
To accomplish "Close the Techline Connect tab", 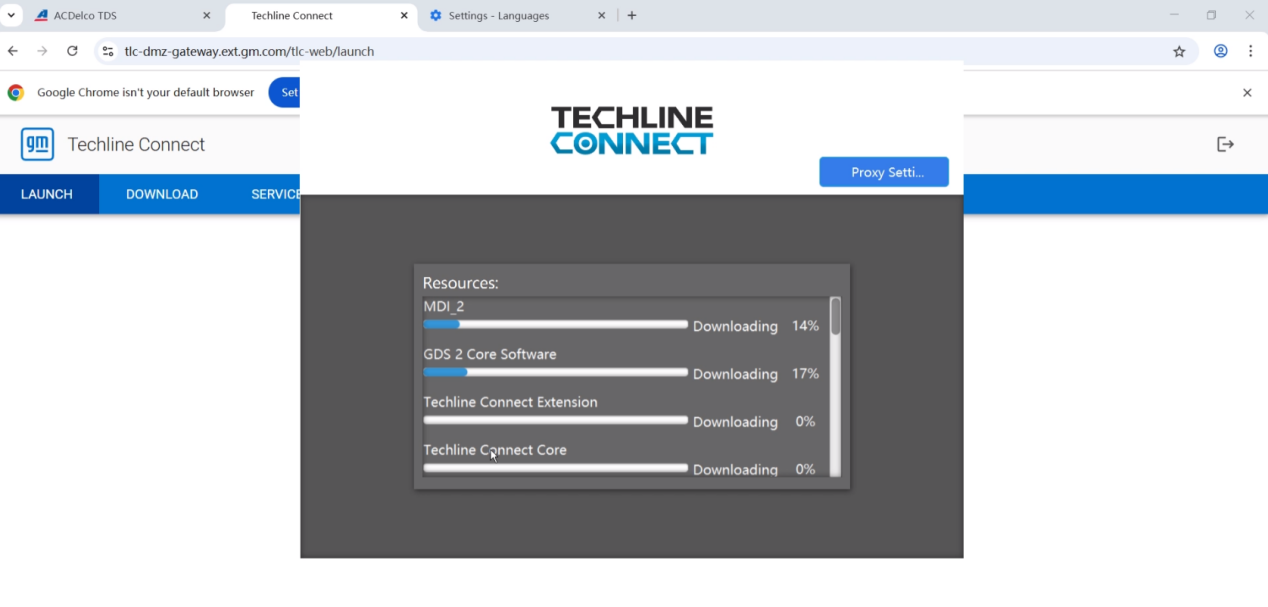I will point(404,16).
